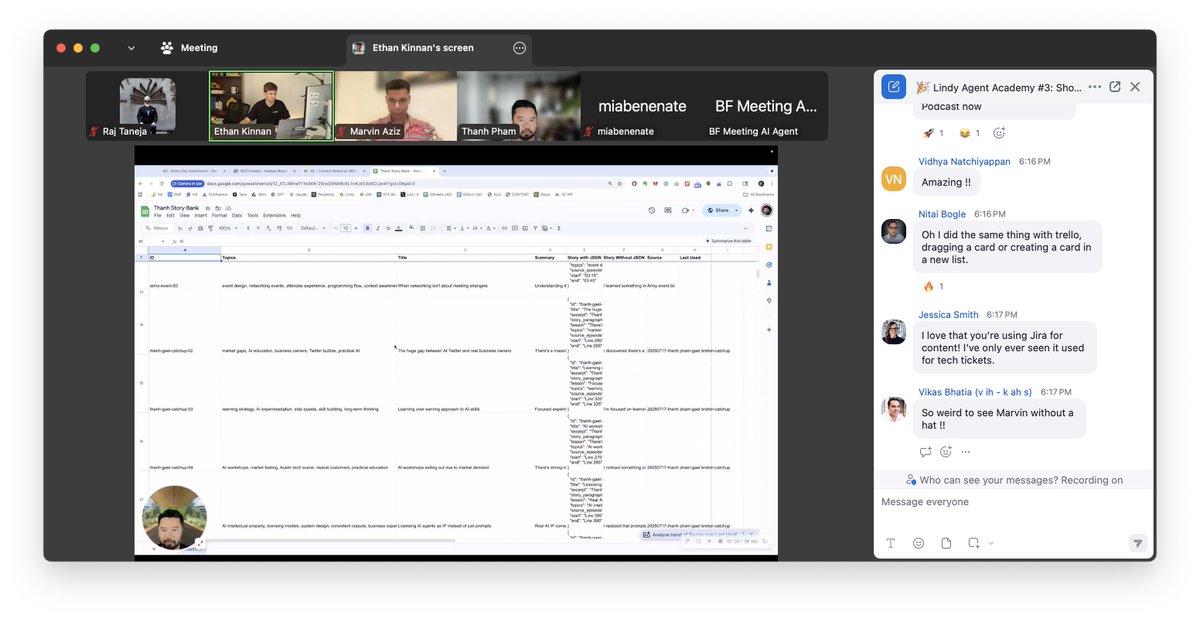
Task: Add reaction to the Podcast now message
Action: tap(998, 132)
